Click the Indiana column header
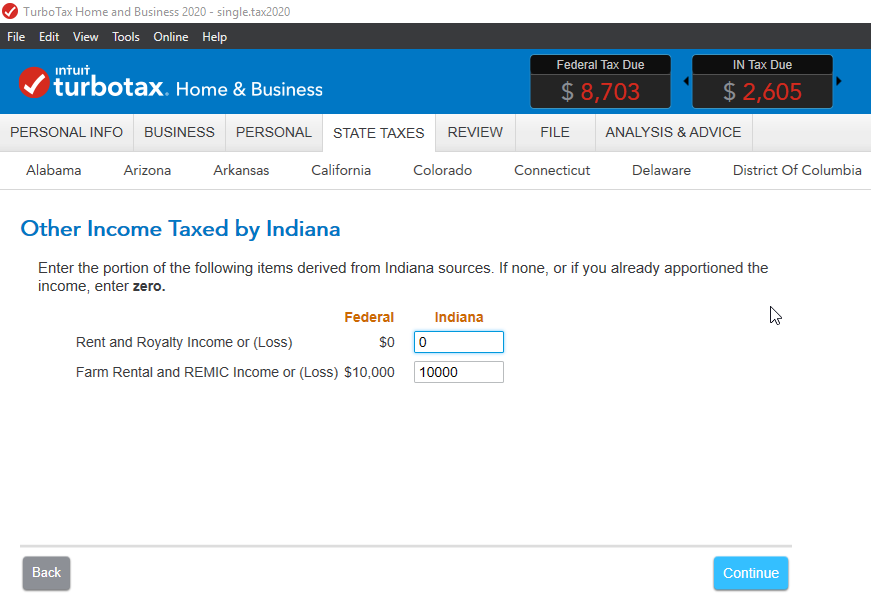The width and height of the screenshot is (871, 610). (x=459, y=317)
